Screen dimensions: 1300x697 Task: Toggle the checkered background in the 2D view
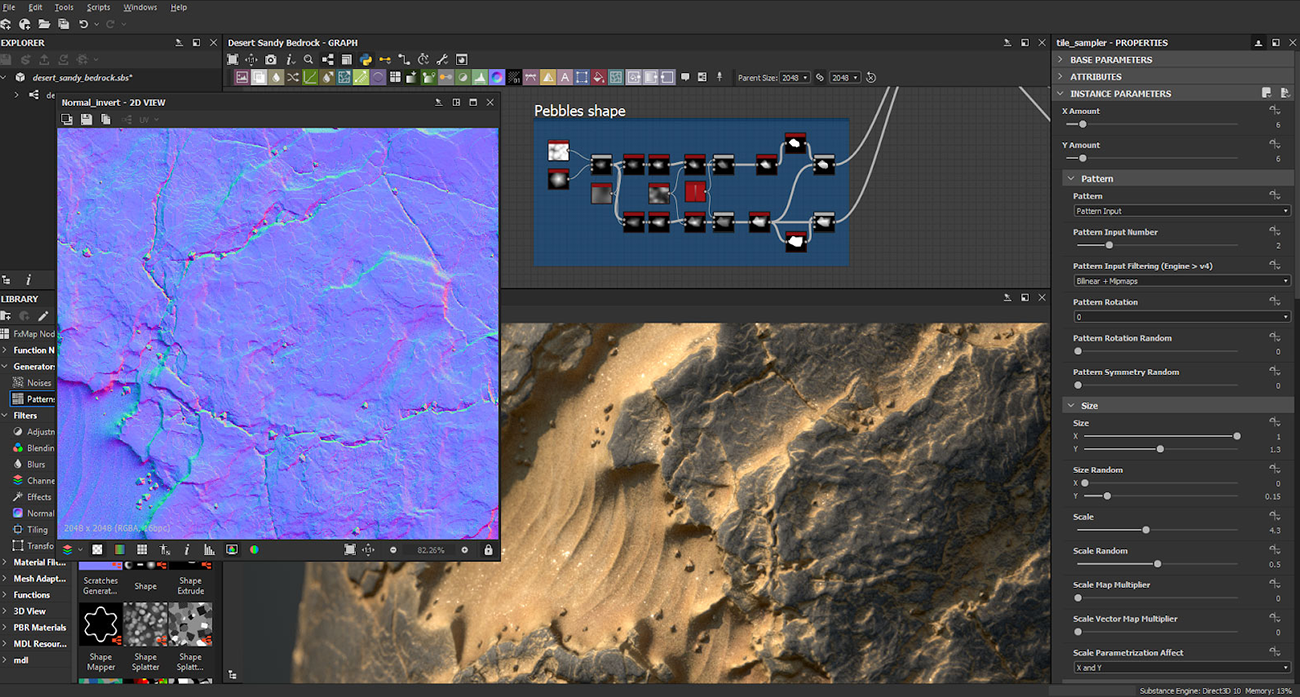click(x=98, y=549)
